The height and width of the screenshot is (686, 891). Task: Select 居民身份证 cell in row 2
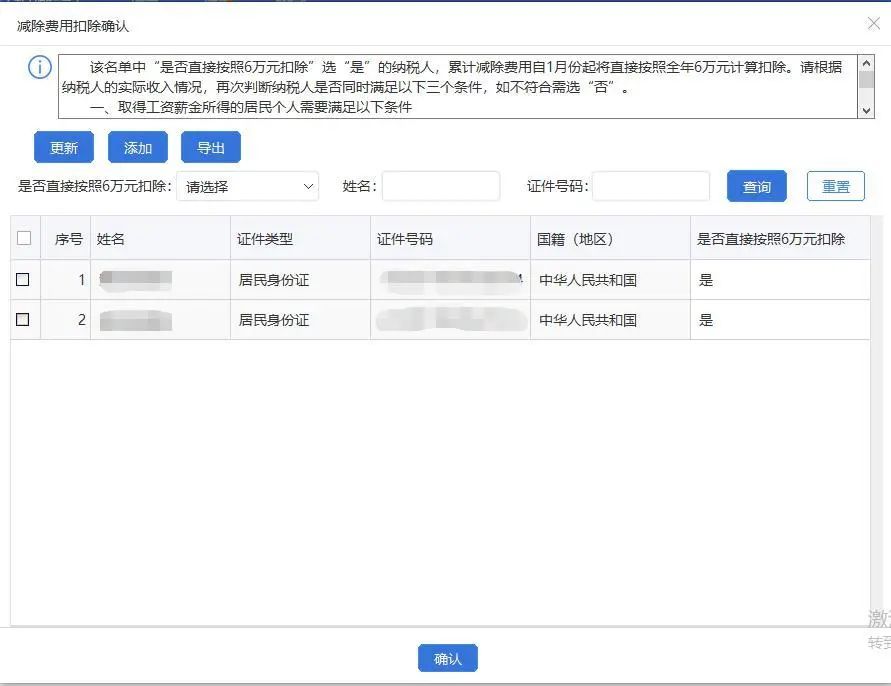click(x=300, y=320)
